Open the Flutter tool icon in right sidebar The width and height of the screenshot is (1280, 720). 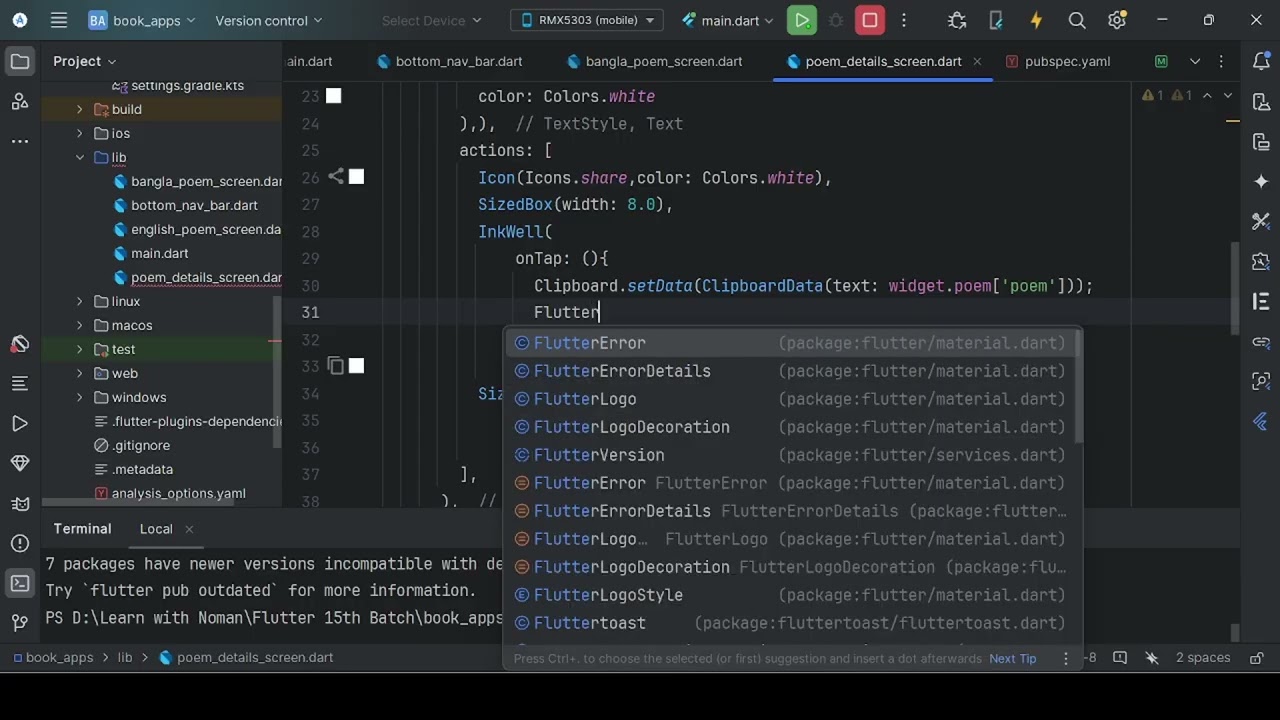point(1261,421)
